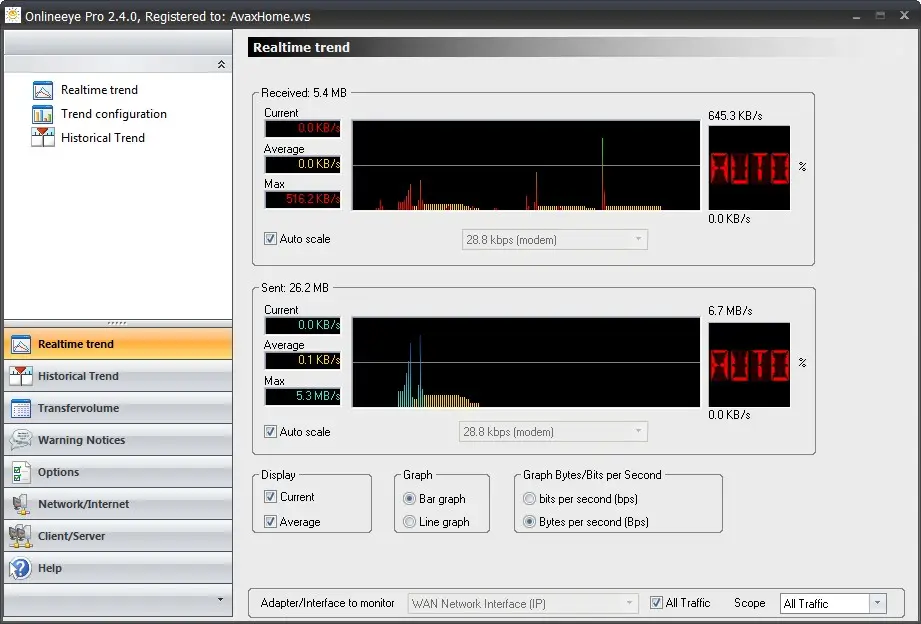Image resolution: width=921 pixels, height=624 pixels.
Task: Click the Realtime trend navigation bar icon
Action: [21, 344]
